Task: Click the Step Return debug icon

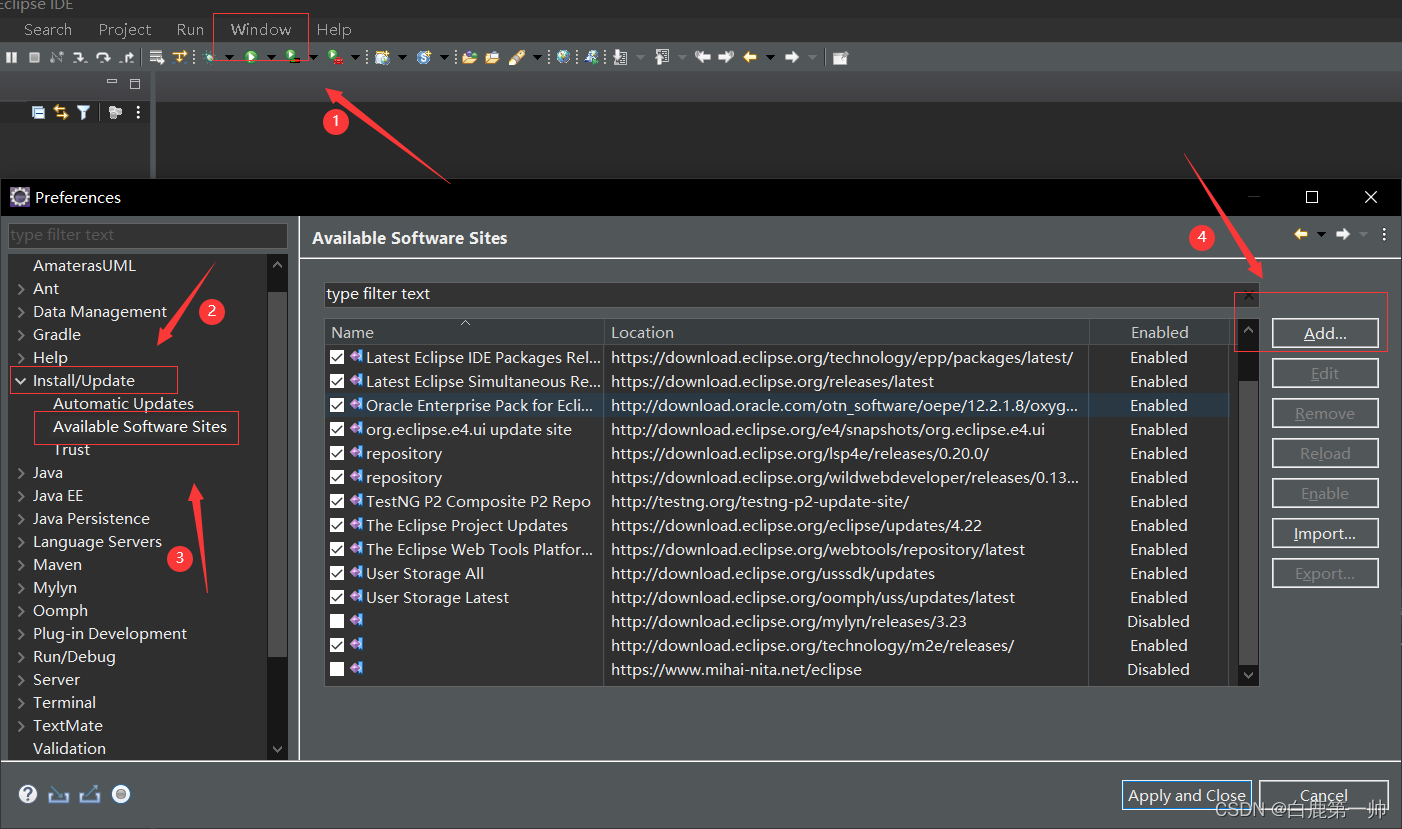Action: [127, 58]
